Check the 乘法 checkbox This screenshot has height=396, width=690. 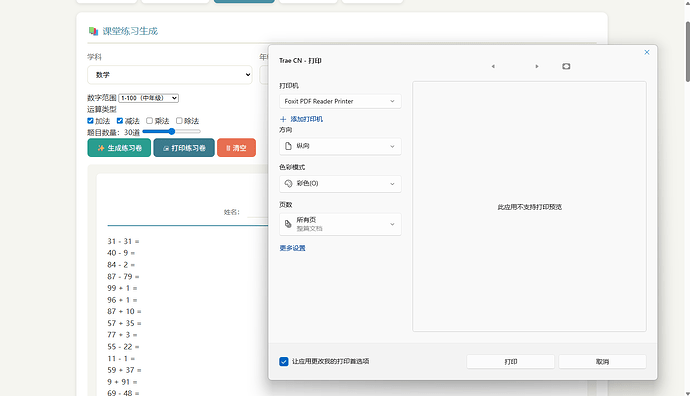[150, 121]
